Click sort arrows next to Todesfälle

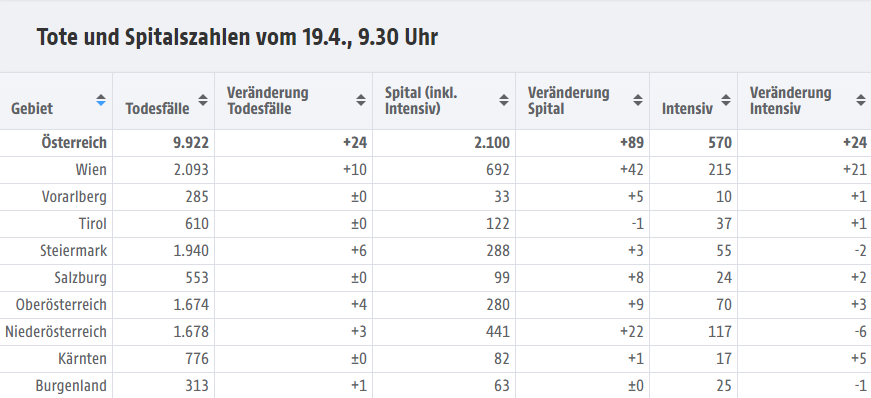[x=203, y=101]
